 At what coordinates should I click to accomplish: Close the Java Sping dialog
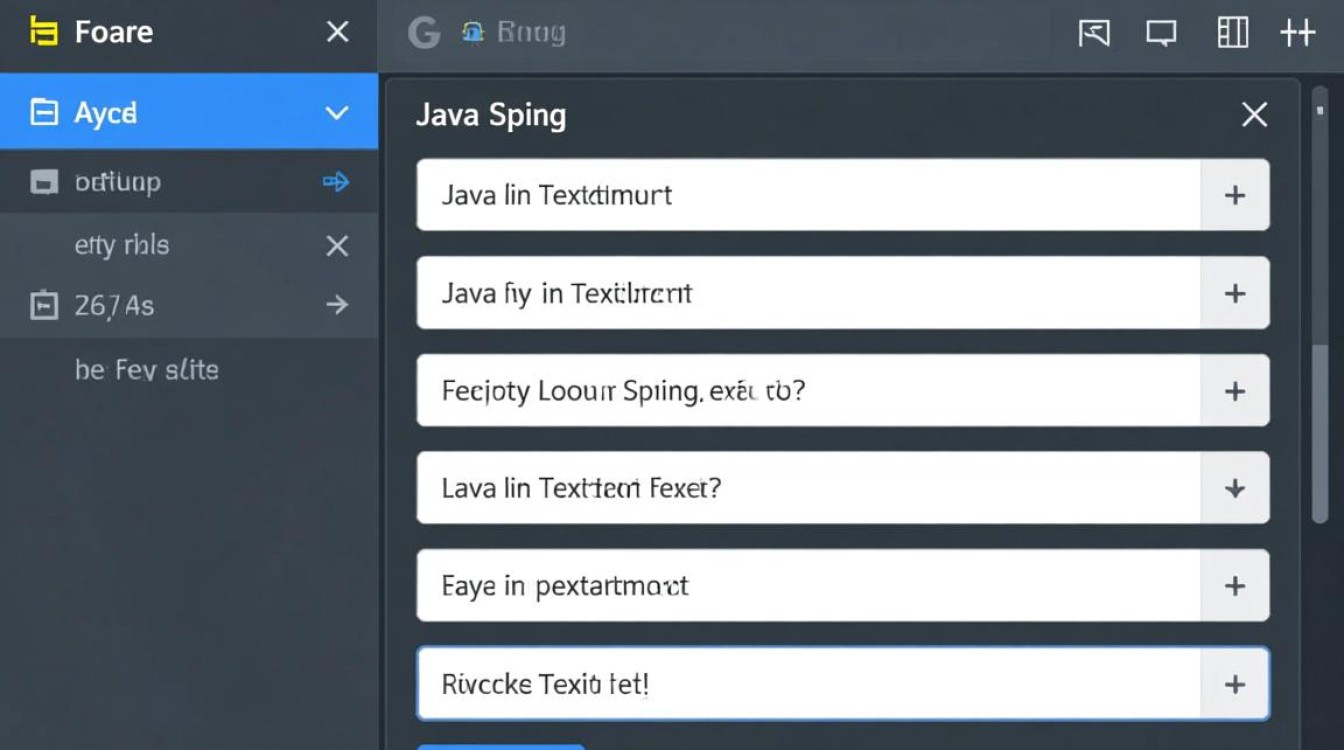click(1254, 115)
